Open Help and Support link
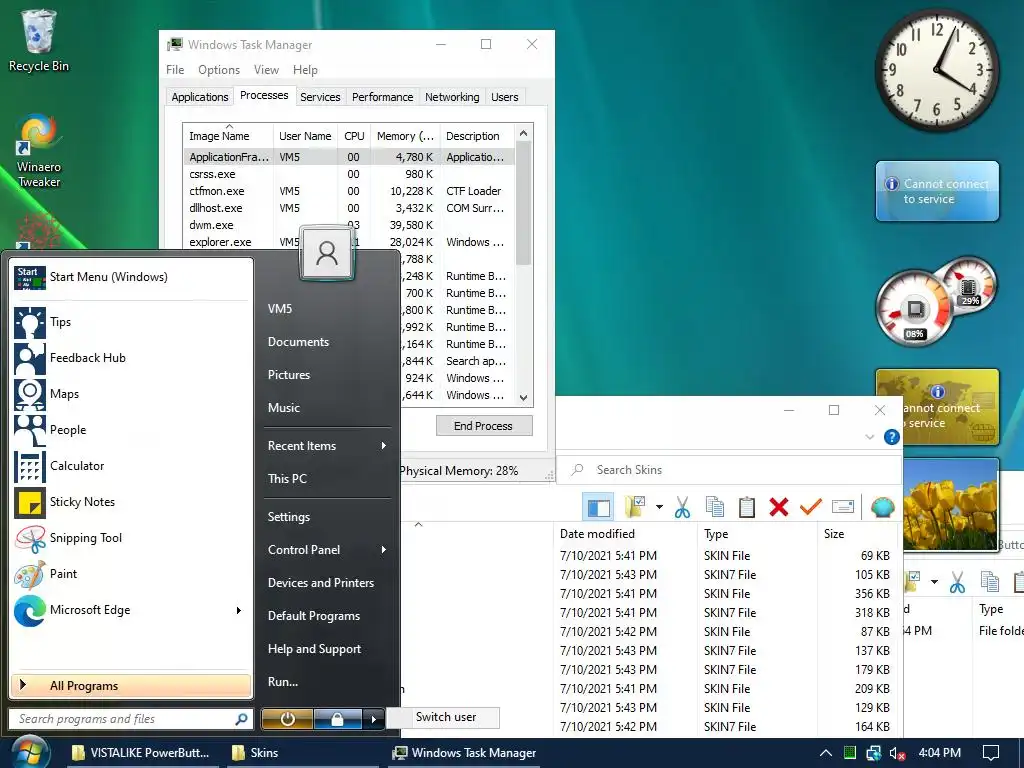This screenshot has width=1024, height=768. 314,648
